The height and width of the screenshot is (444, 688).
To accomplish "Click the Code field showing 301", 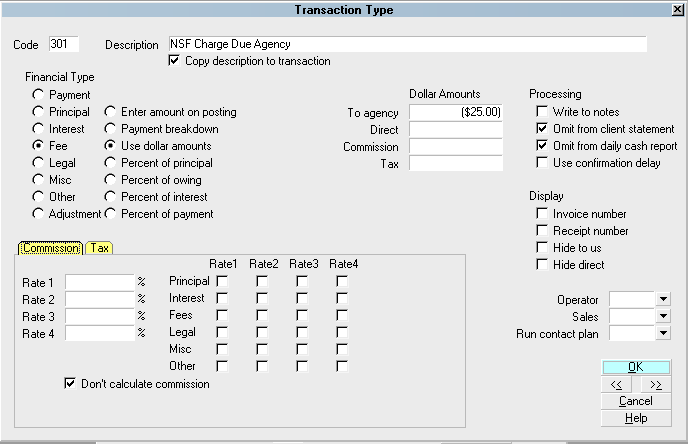I will [64, 44].
